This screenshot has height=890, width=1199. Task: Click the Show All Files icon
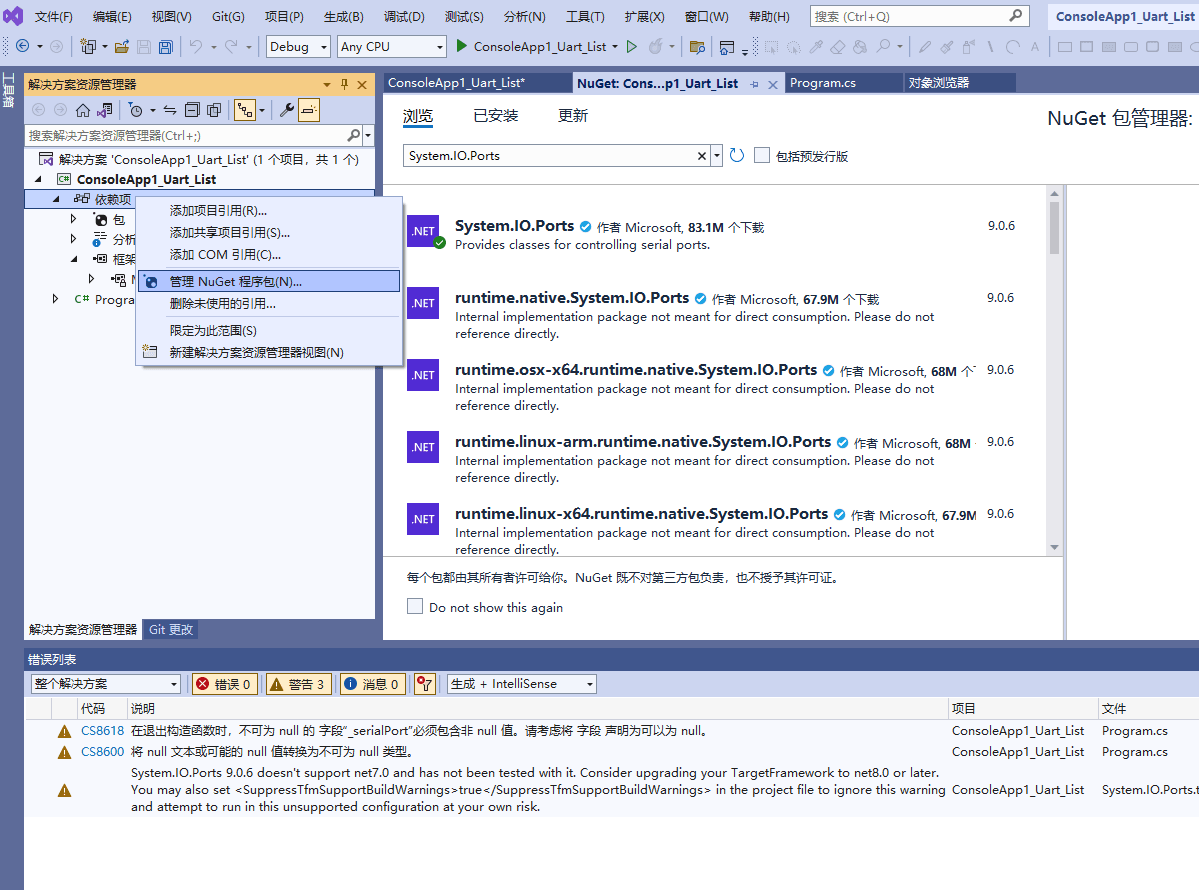click(x=214, y=110)
